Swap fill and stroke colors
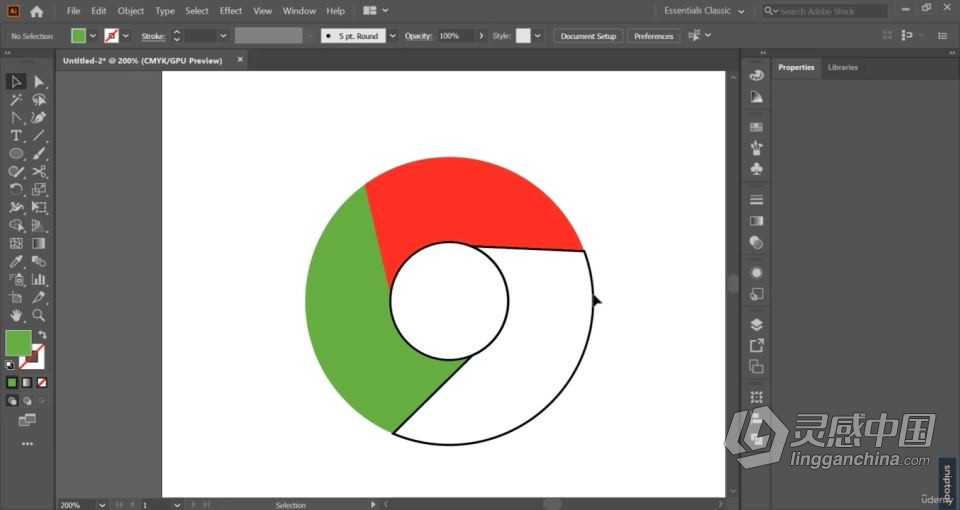The image size is (960, 510). click(42, 335)
